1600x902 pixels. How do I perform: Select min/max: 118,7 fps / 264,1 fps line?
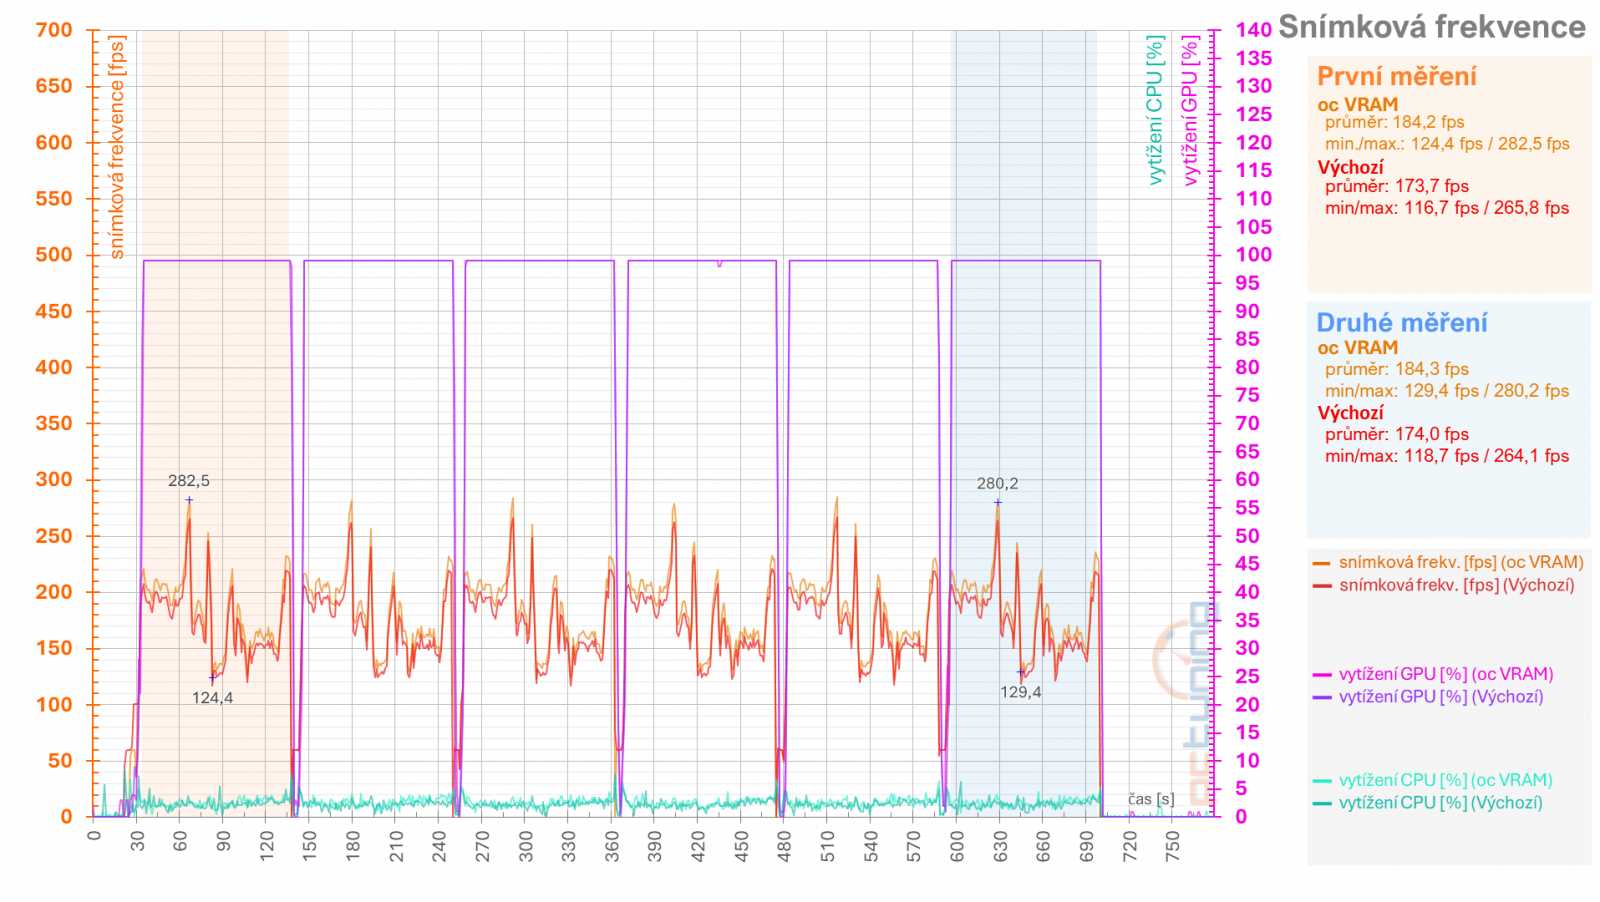coord(1447,456)
